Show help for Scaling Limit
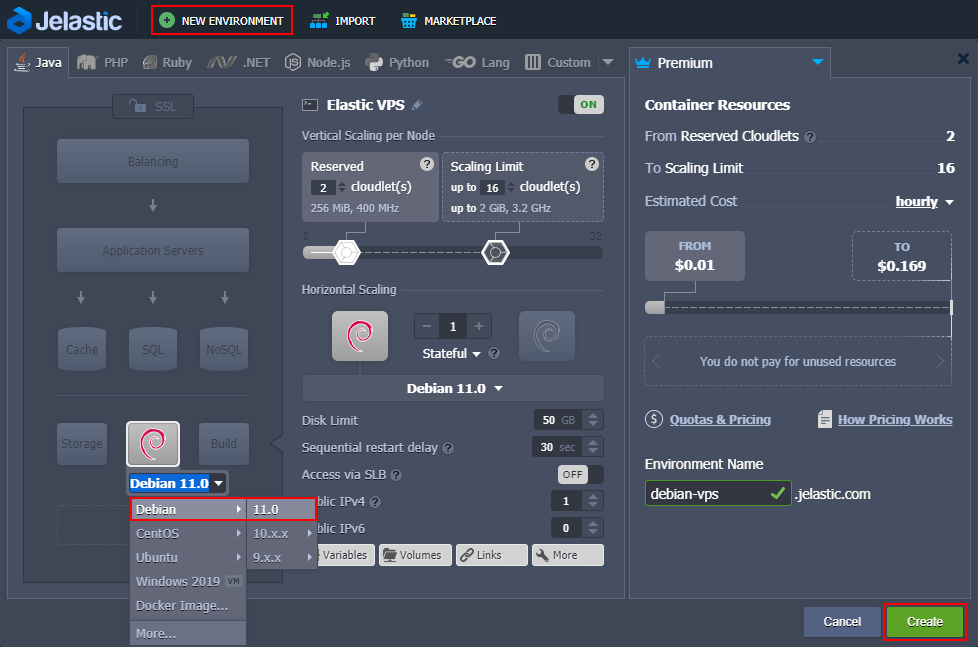This screenshot has height=647, width=978. pyautogui.click(x=592, y=164)
